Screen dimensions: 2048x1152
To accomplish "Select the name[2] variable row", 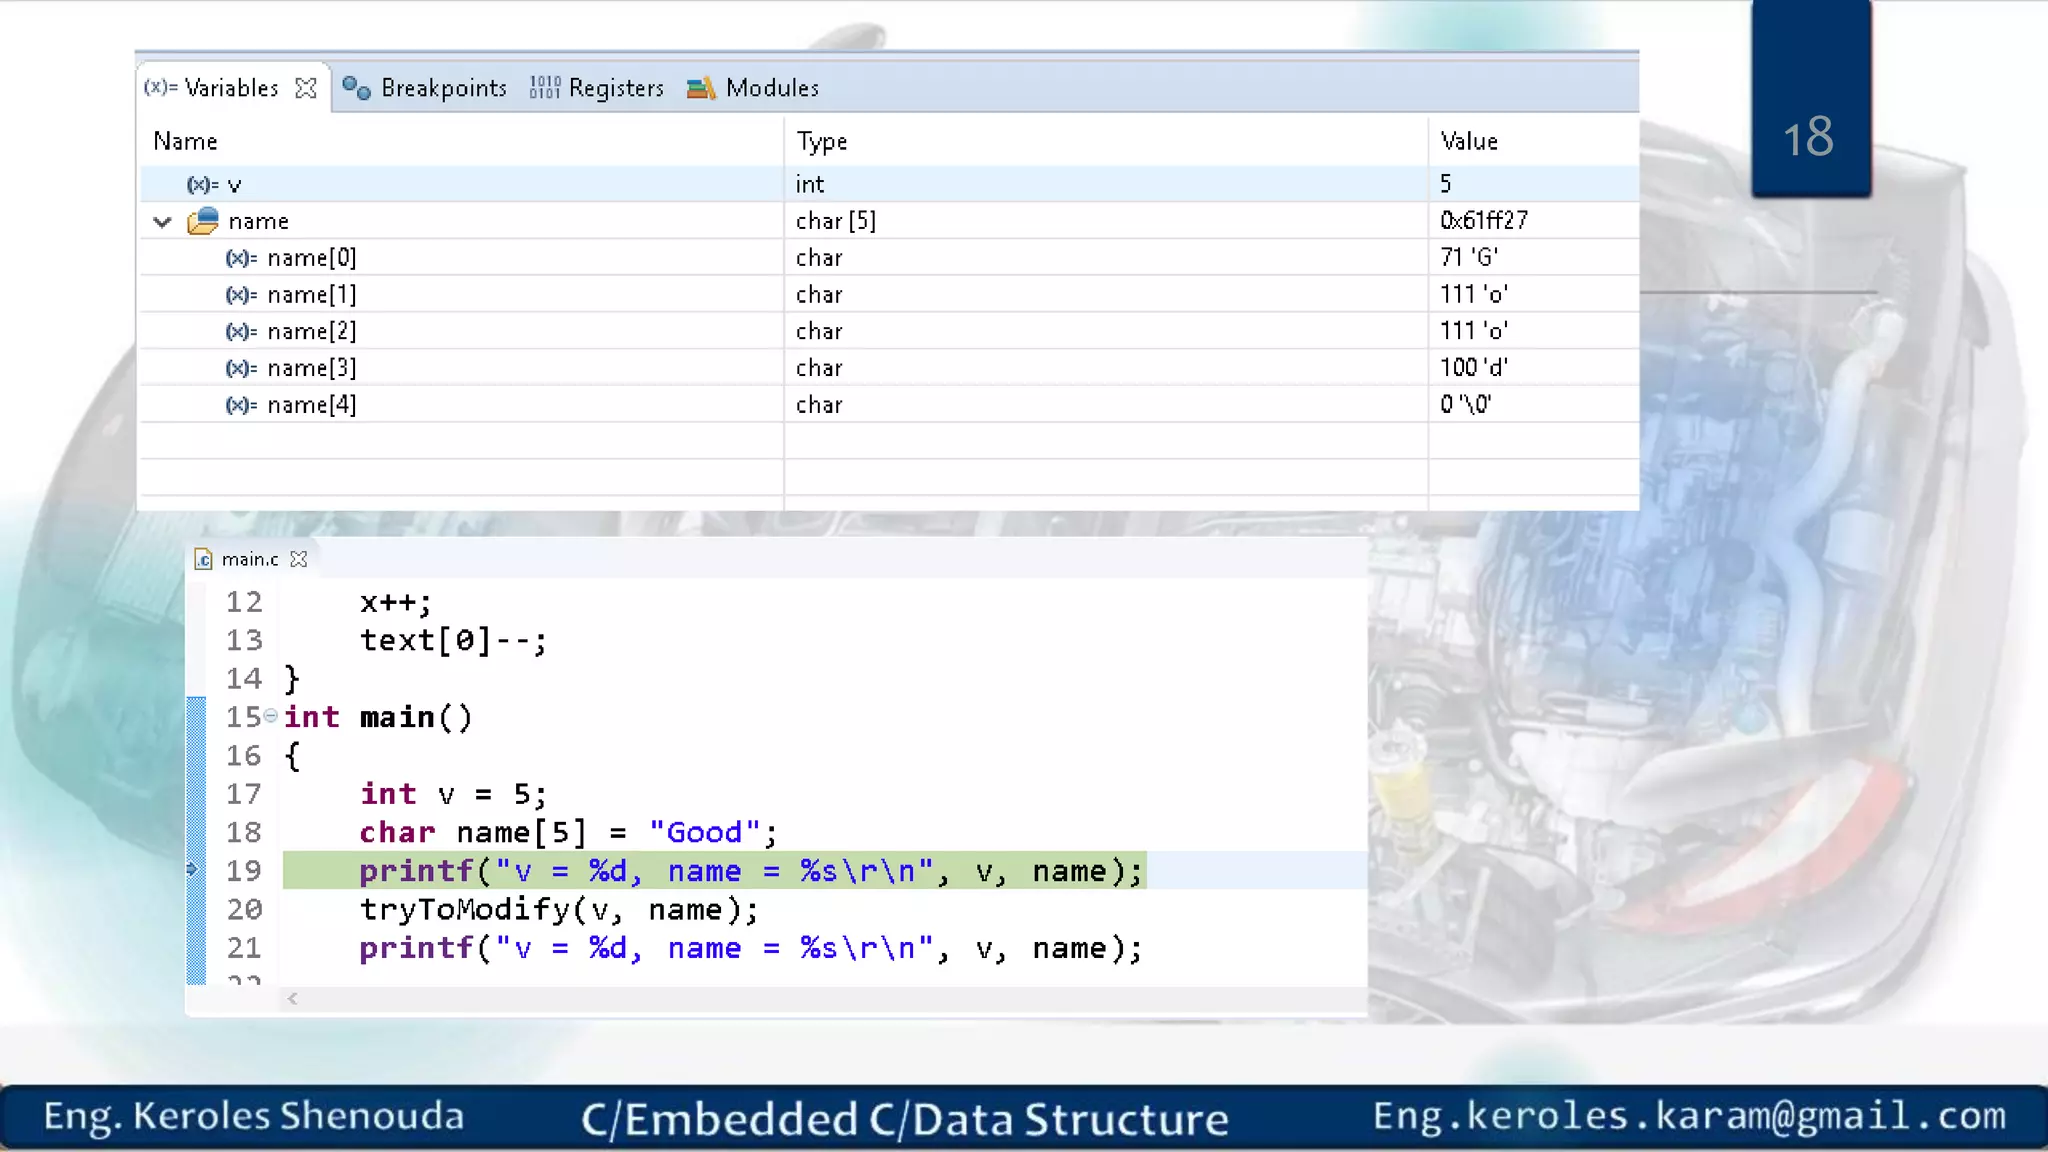I will coord(311,331).
